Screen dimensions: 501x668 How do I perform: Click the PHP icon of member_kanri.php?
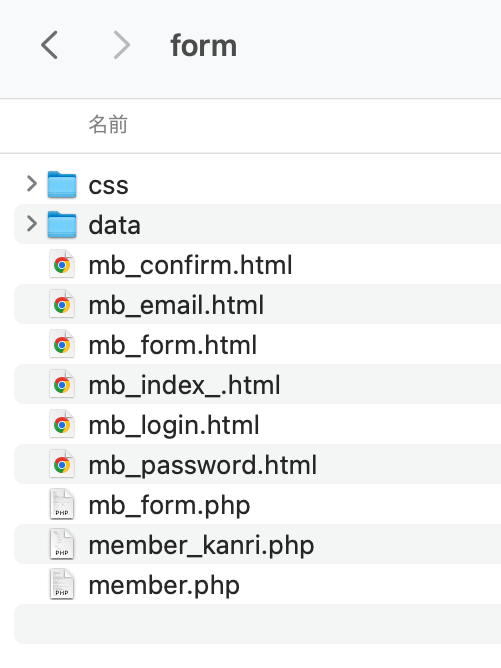(x=62, y=544)
